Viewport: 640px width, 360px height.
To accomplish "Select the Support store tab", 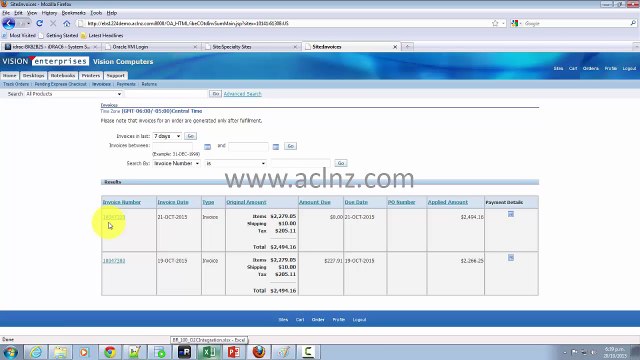I will 116,76.
